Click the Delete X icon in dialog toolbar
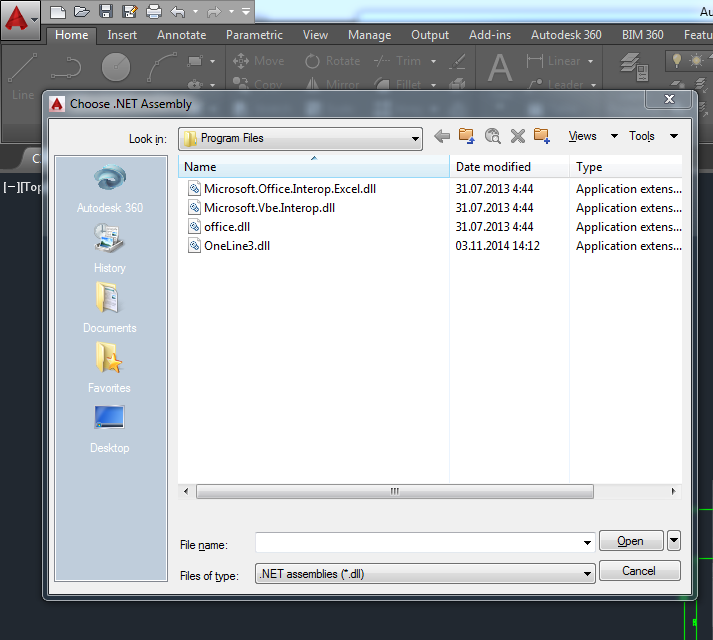713x640 pixels. pyautogui.click(x=517, y=136)
